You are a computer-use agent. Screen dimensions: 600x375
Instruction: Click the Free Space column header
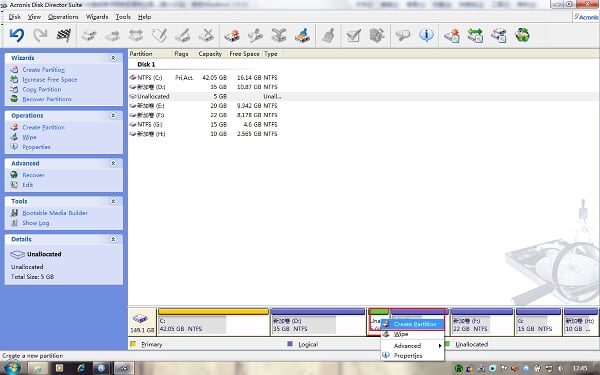pos(245,54)
